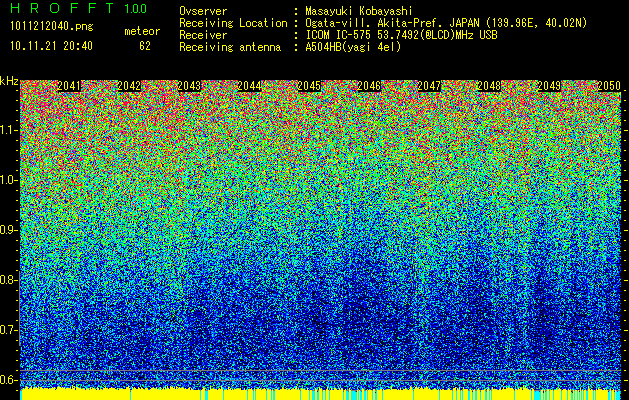Click the 2042 time marker label
Viewport: 629px width, 400px height.
129,86
